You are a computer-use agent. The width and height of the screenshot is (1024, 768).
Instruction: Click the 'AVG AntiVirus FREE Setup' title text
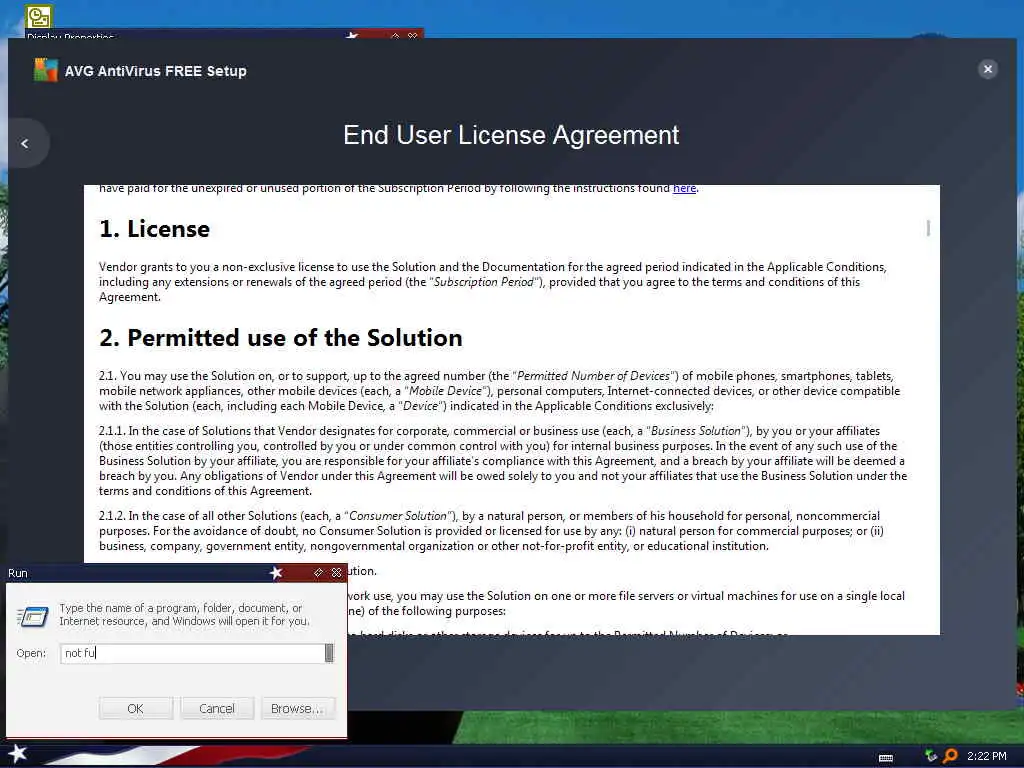point(155,71)
